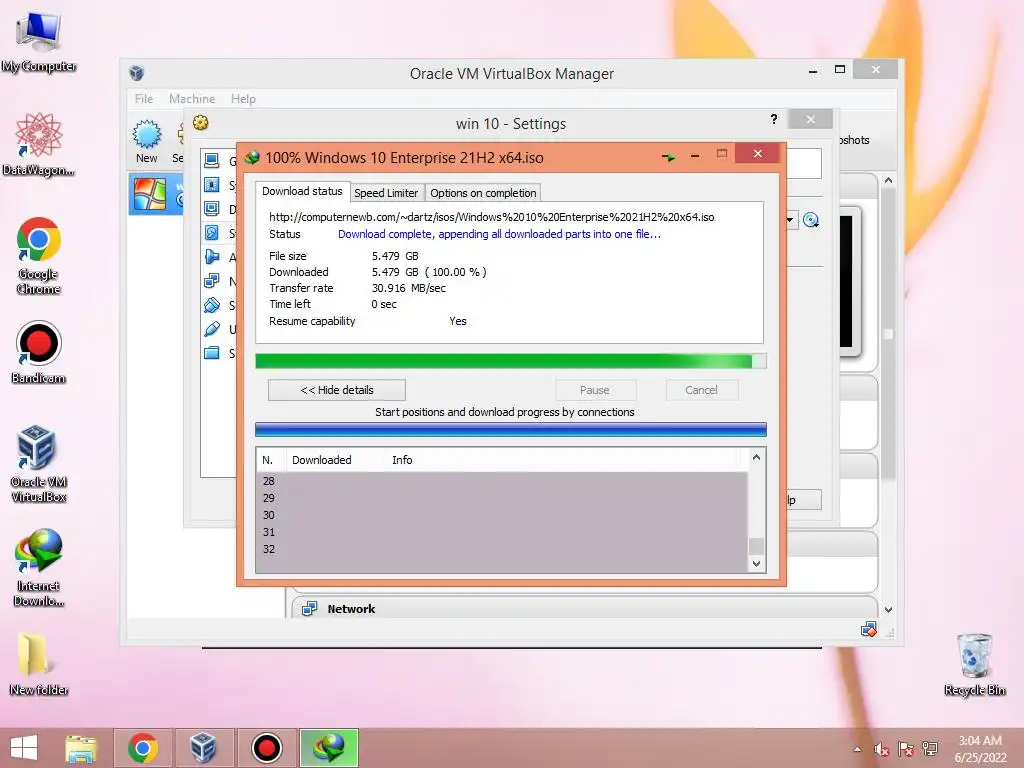This screenshot has height=768, width=1024.
Task: Click the network tray icon
Action: tap(930, 749)
